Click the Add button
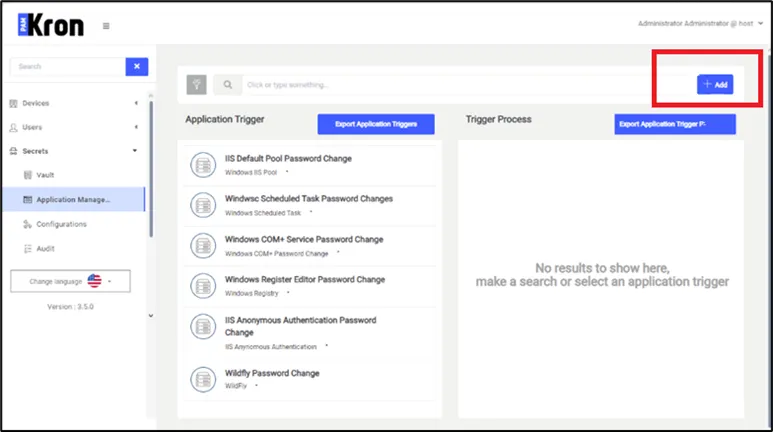 click(x=715, y=84)
